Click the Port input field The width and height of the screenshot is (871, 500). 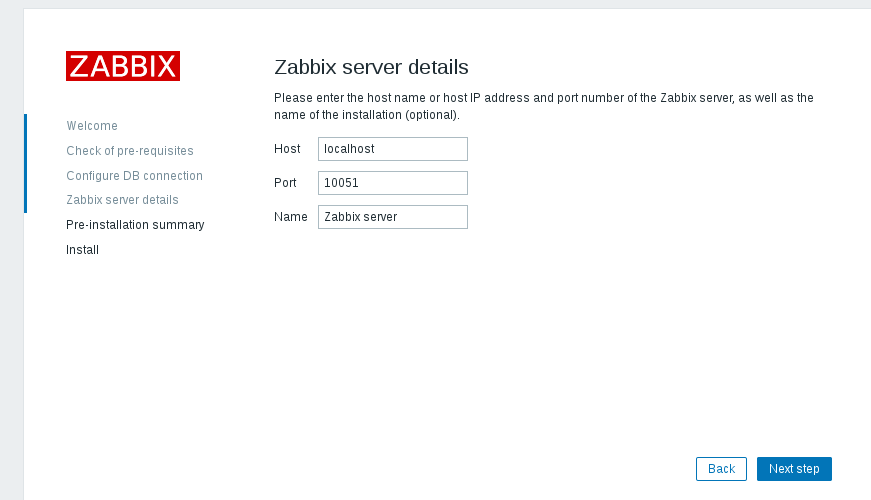[393, 183]
